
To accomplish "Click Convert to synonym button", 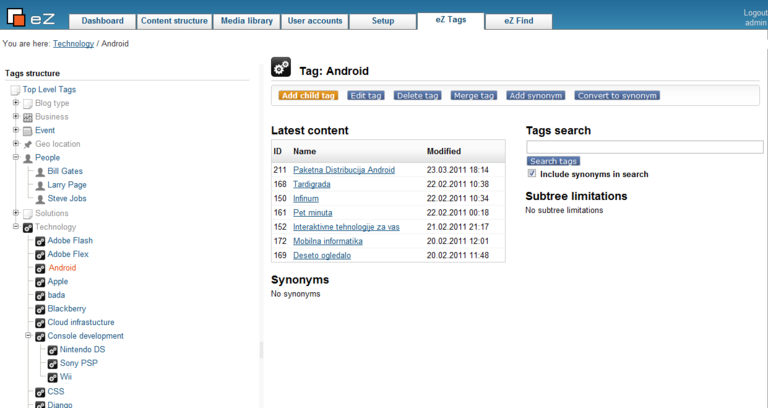I will pyautogui.click(x=617, y=96).
